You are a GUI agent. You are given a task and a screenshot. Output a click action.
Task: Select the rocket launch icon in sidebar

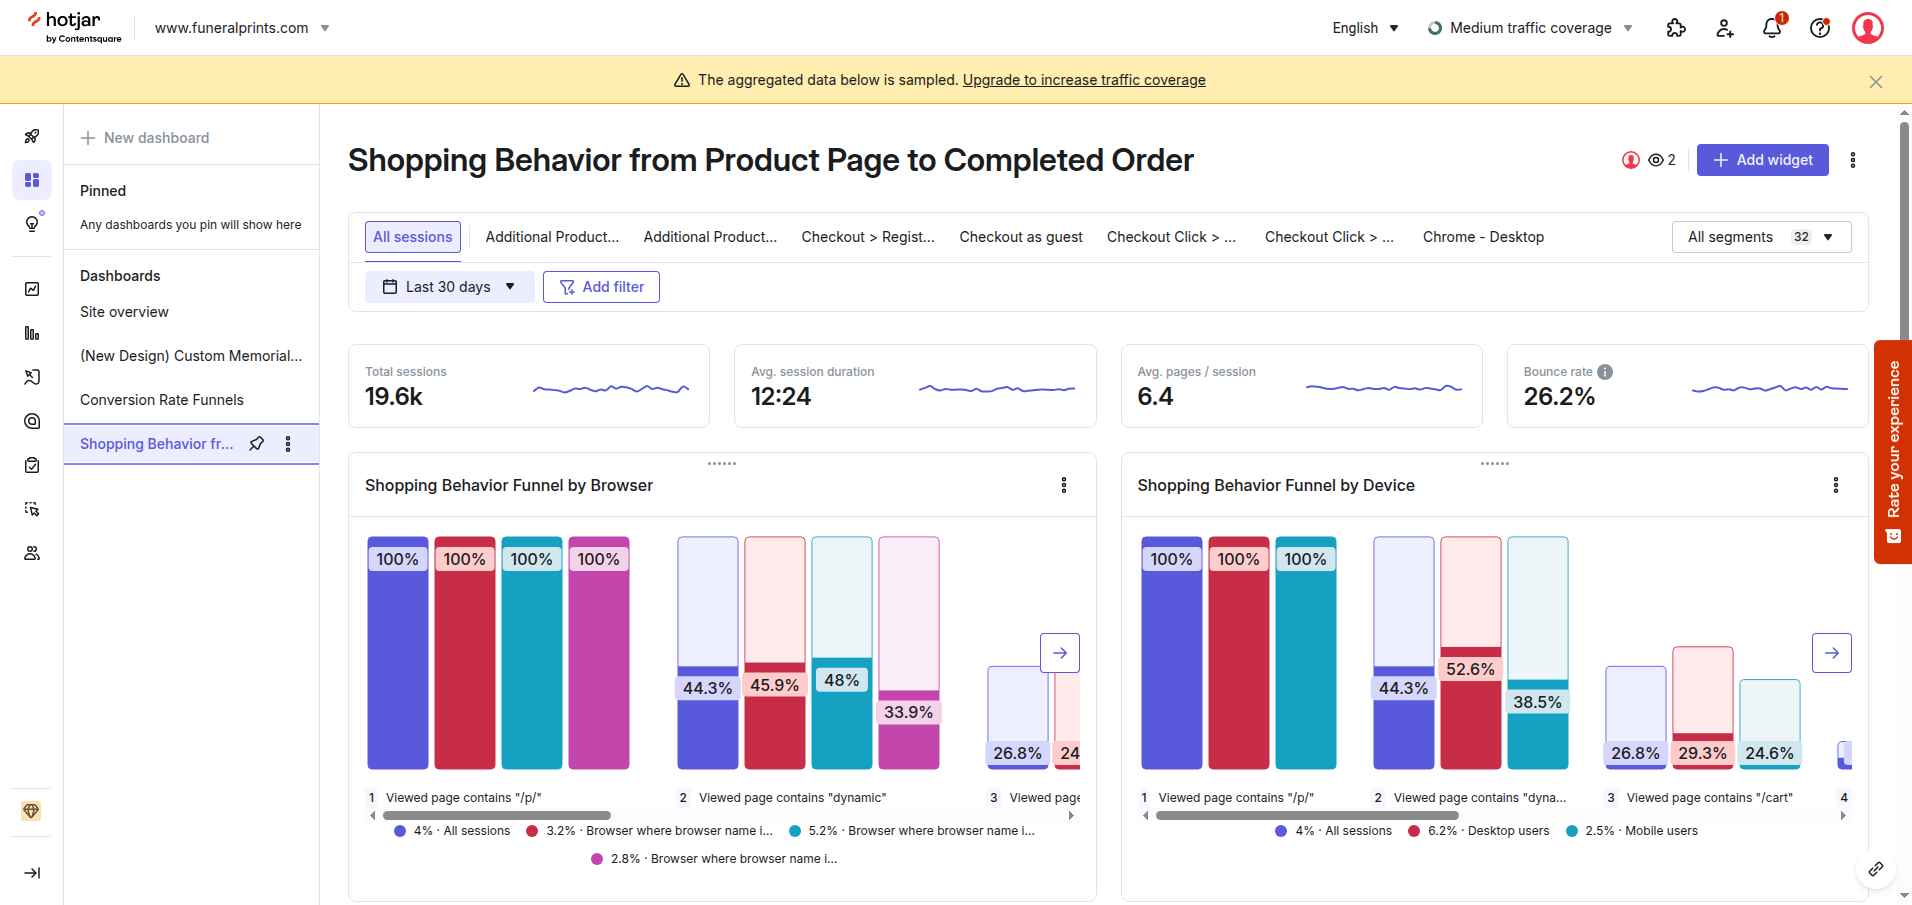(x=32, y=136)
